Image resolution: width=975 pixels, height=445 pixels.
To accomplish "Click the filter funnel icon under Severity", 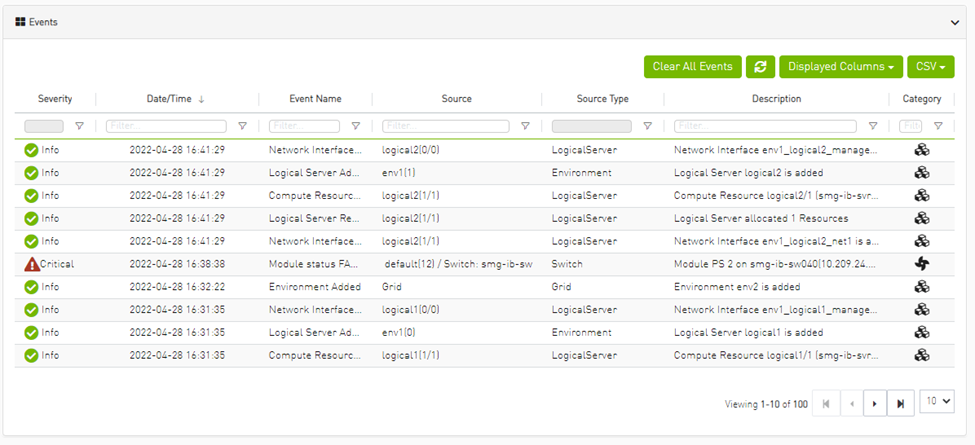I will tap(80, 127).
